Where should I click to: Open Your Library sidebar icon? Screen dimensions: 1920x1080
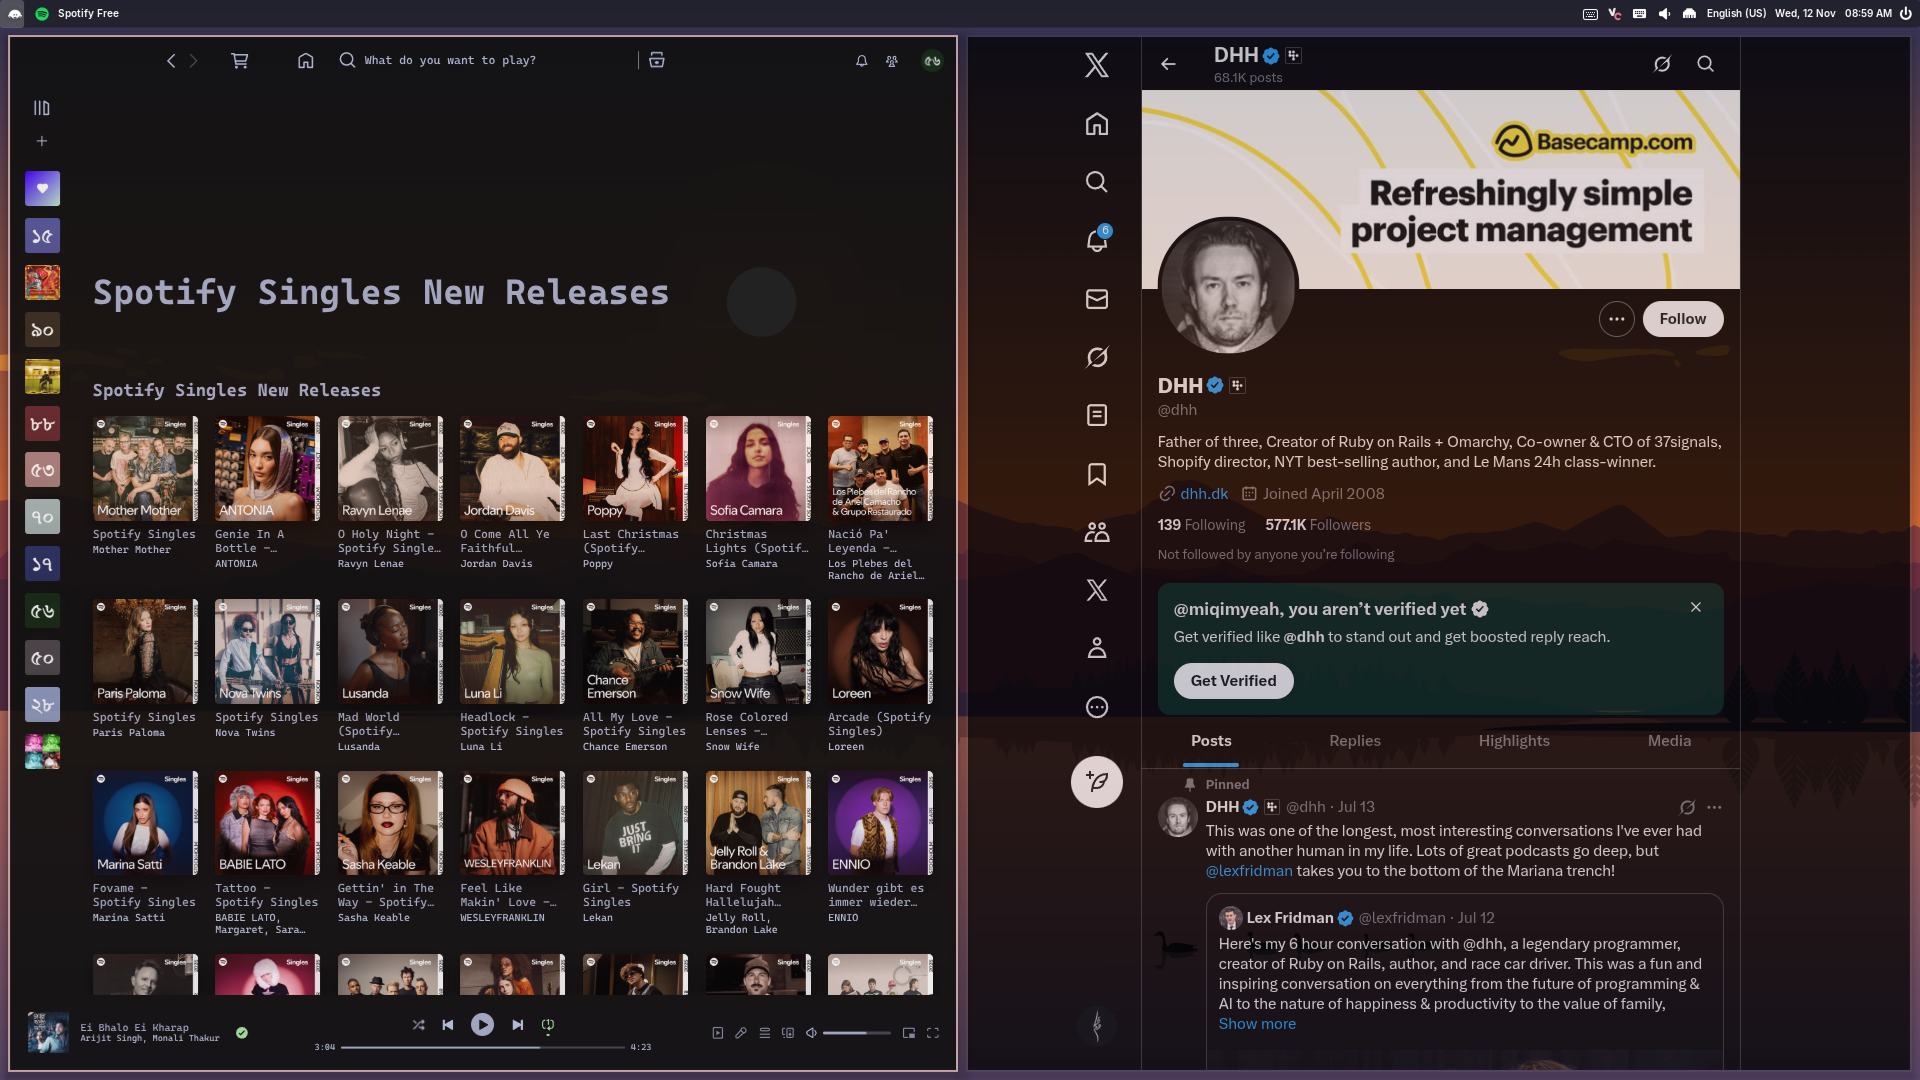(x=42, y=108)
